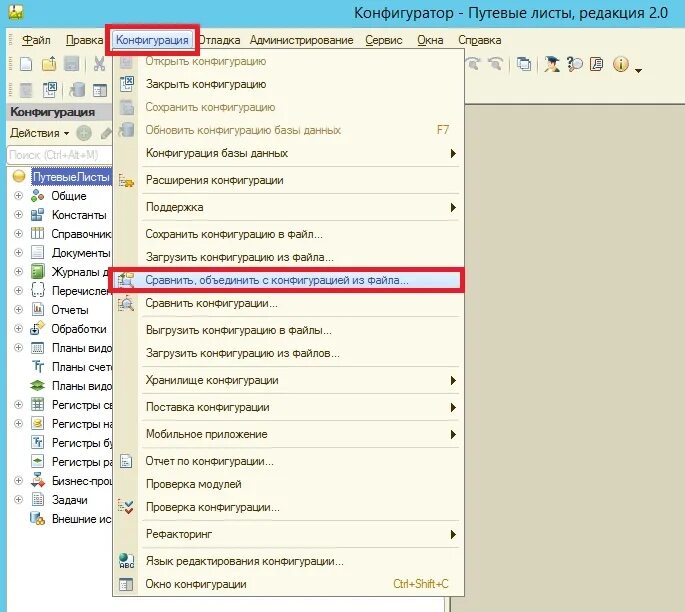Viewport: 685px width, 612px height.
Task: Expand the Журналы документов tree node
Action: point(18,271)
